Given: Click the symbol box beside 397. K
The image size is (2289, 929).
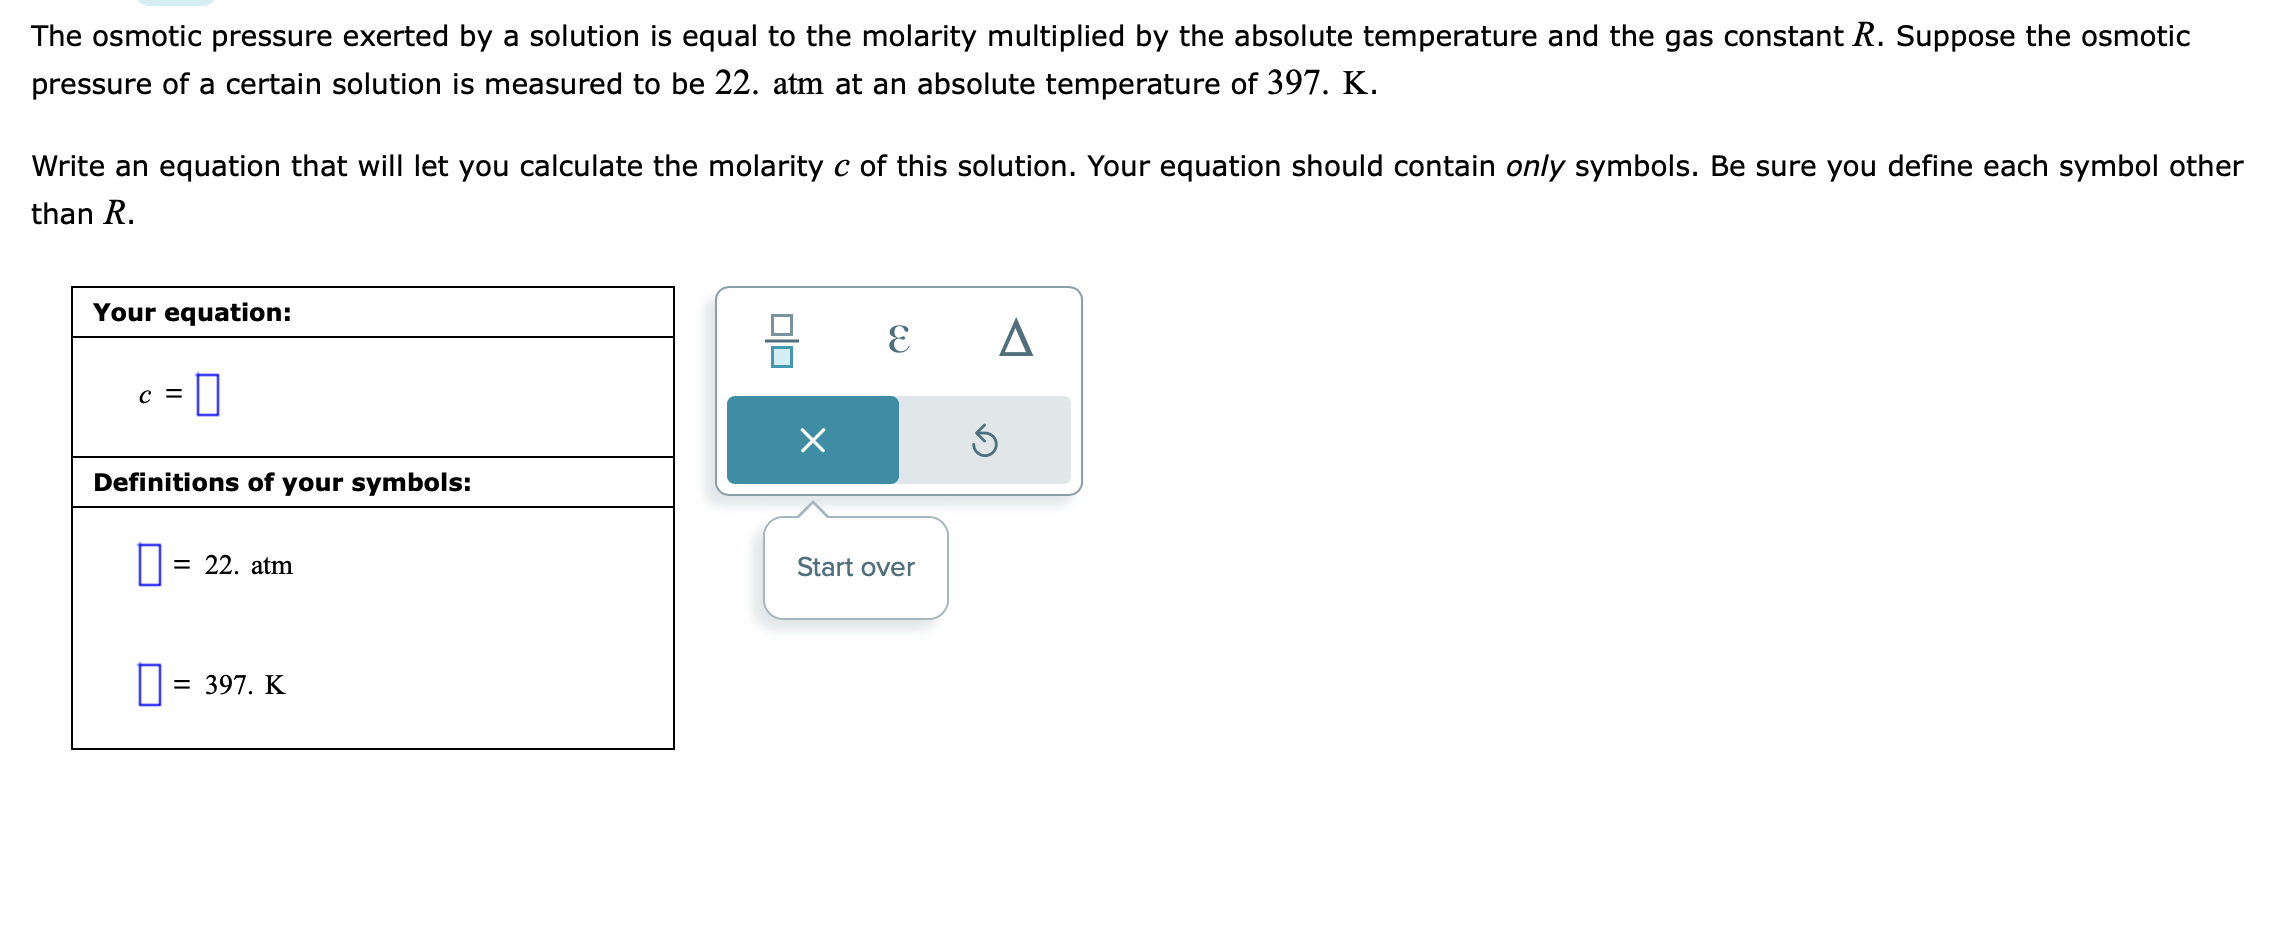Looking at the screenshot, I should pyautogui.click(x=148, y=685).
